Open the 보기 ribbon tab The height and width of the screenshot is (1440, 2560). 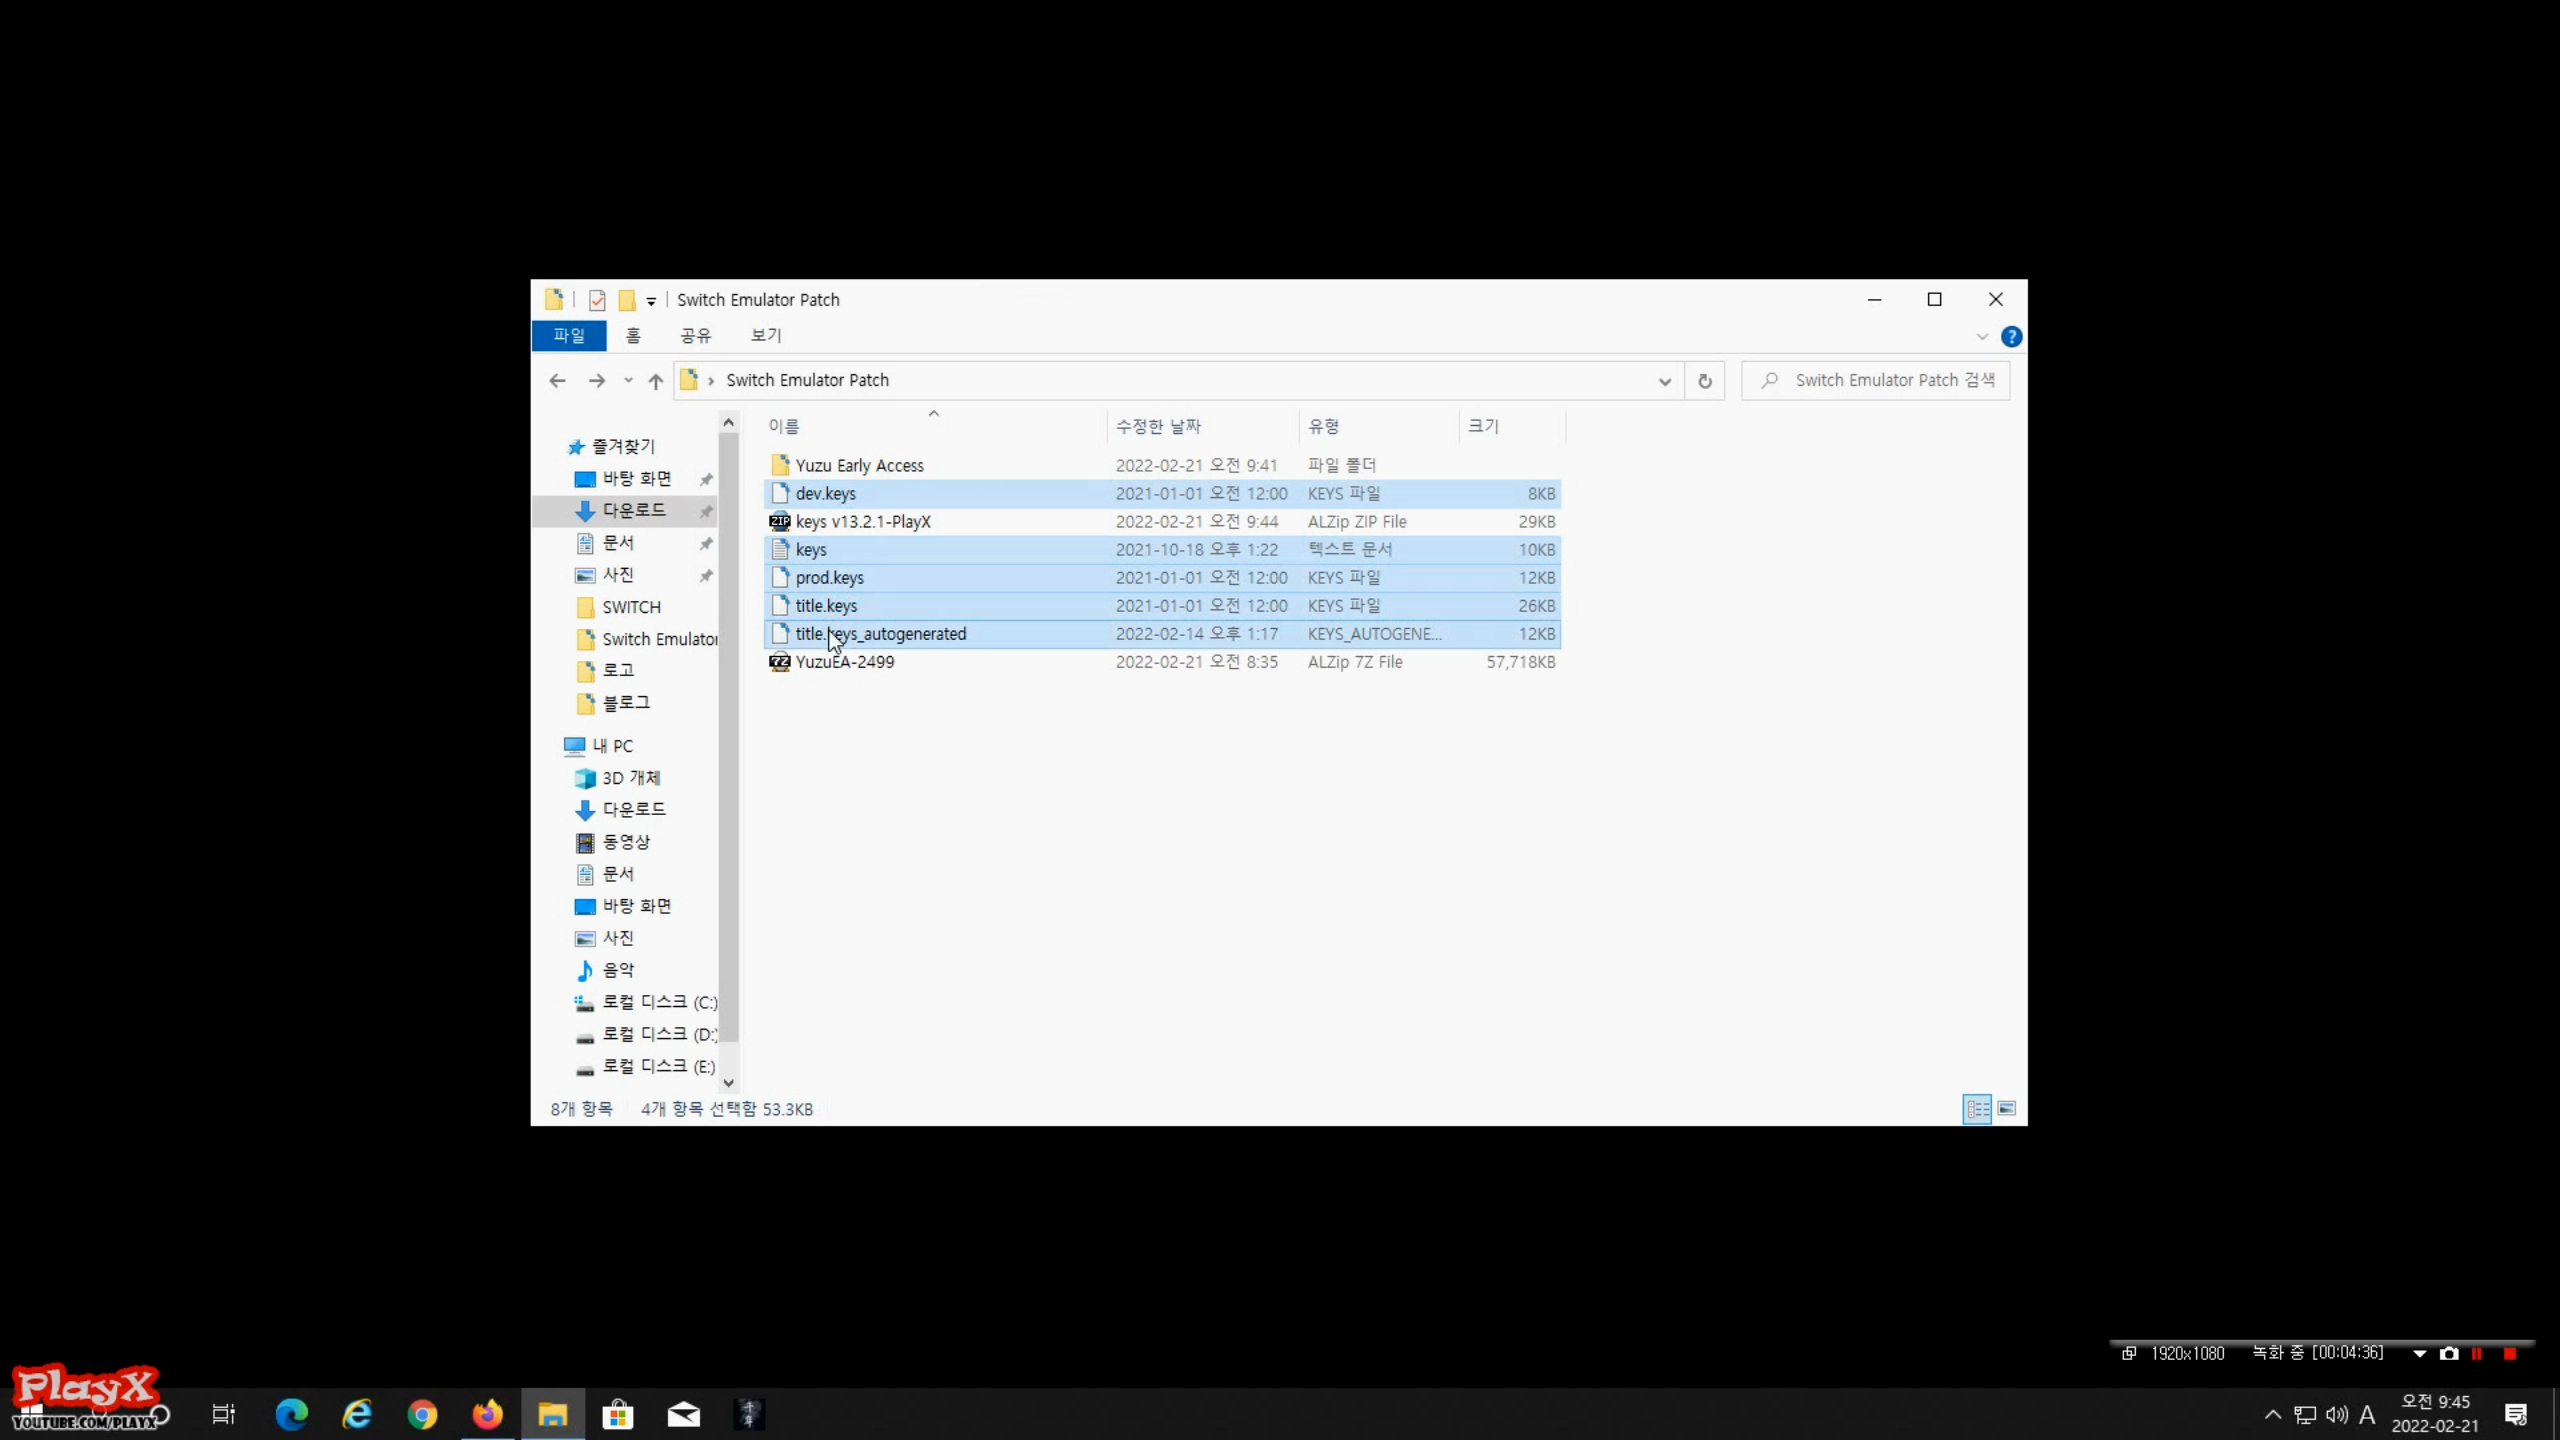point(766,336)
